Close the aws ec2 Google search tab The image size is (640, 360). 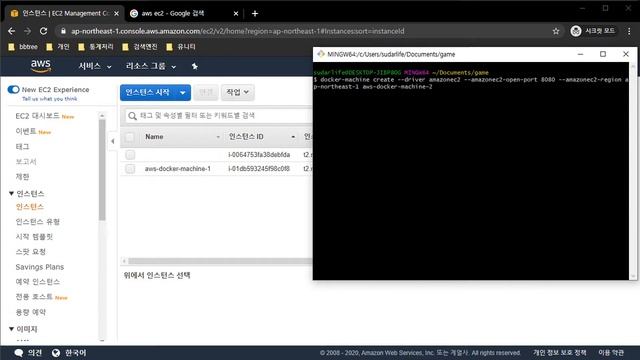pyautogui.click(x=236, y=13)
